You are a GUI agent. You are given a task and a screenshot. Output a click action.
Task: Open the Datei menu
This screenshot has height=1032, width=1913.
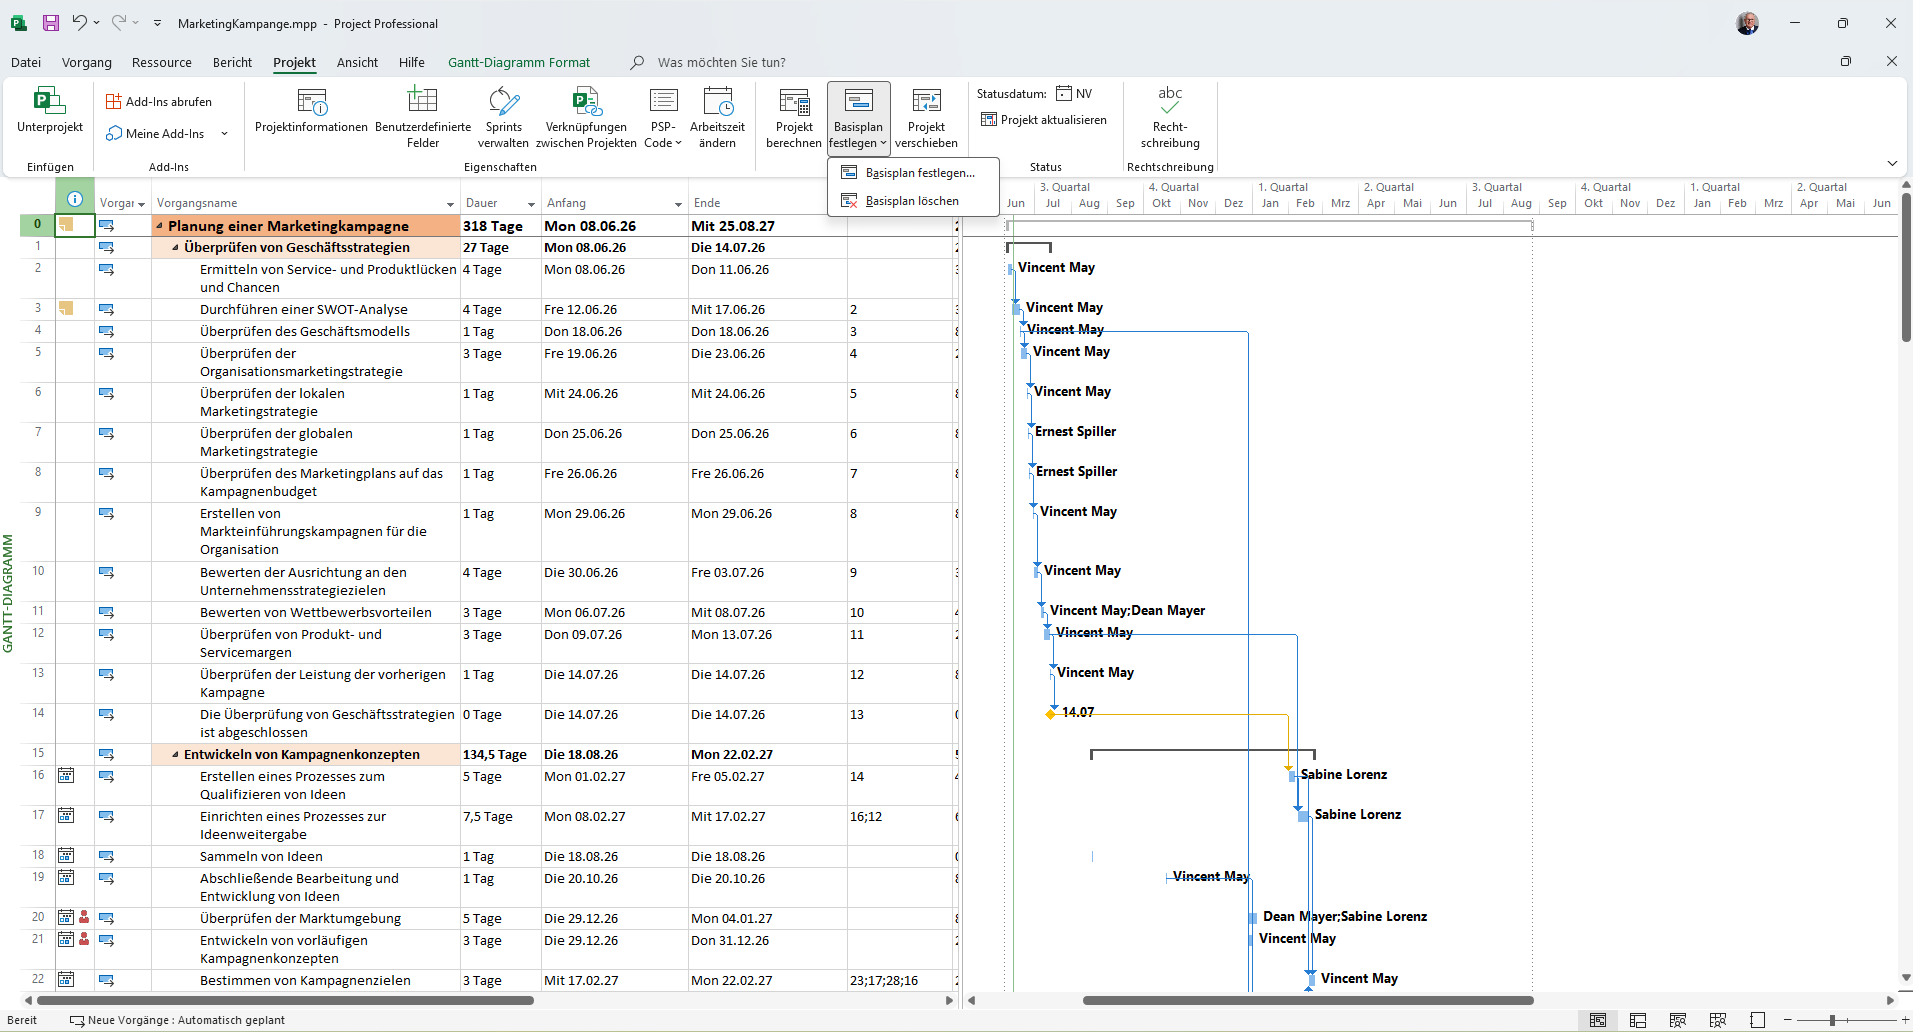[x=26, y=62]
